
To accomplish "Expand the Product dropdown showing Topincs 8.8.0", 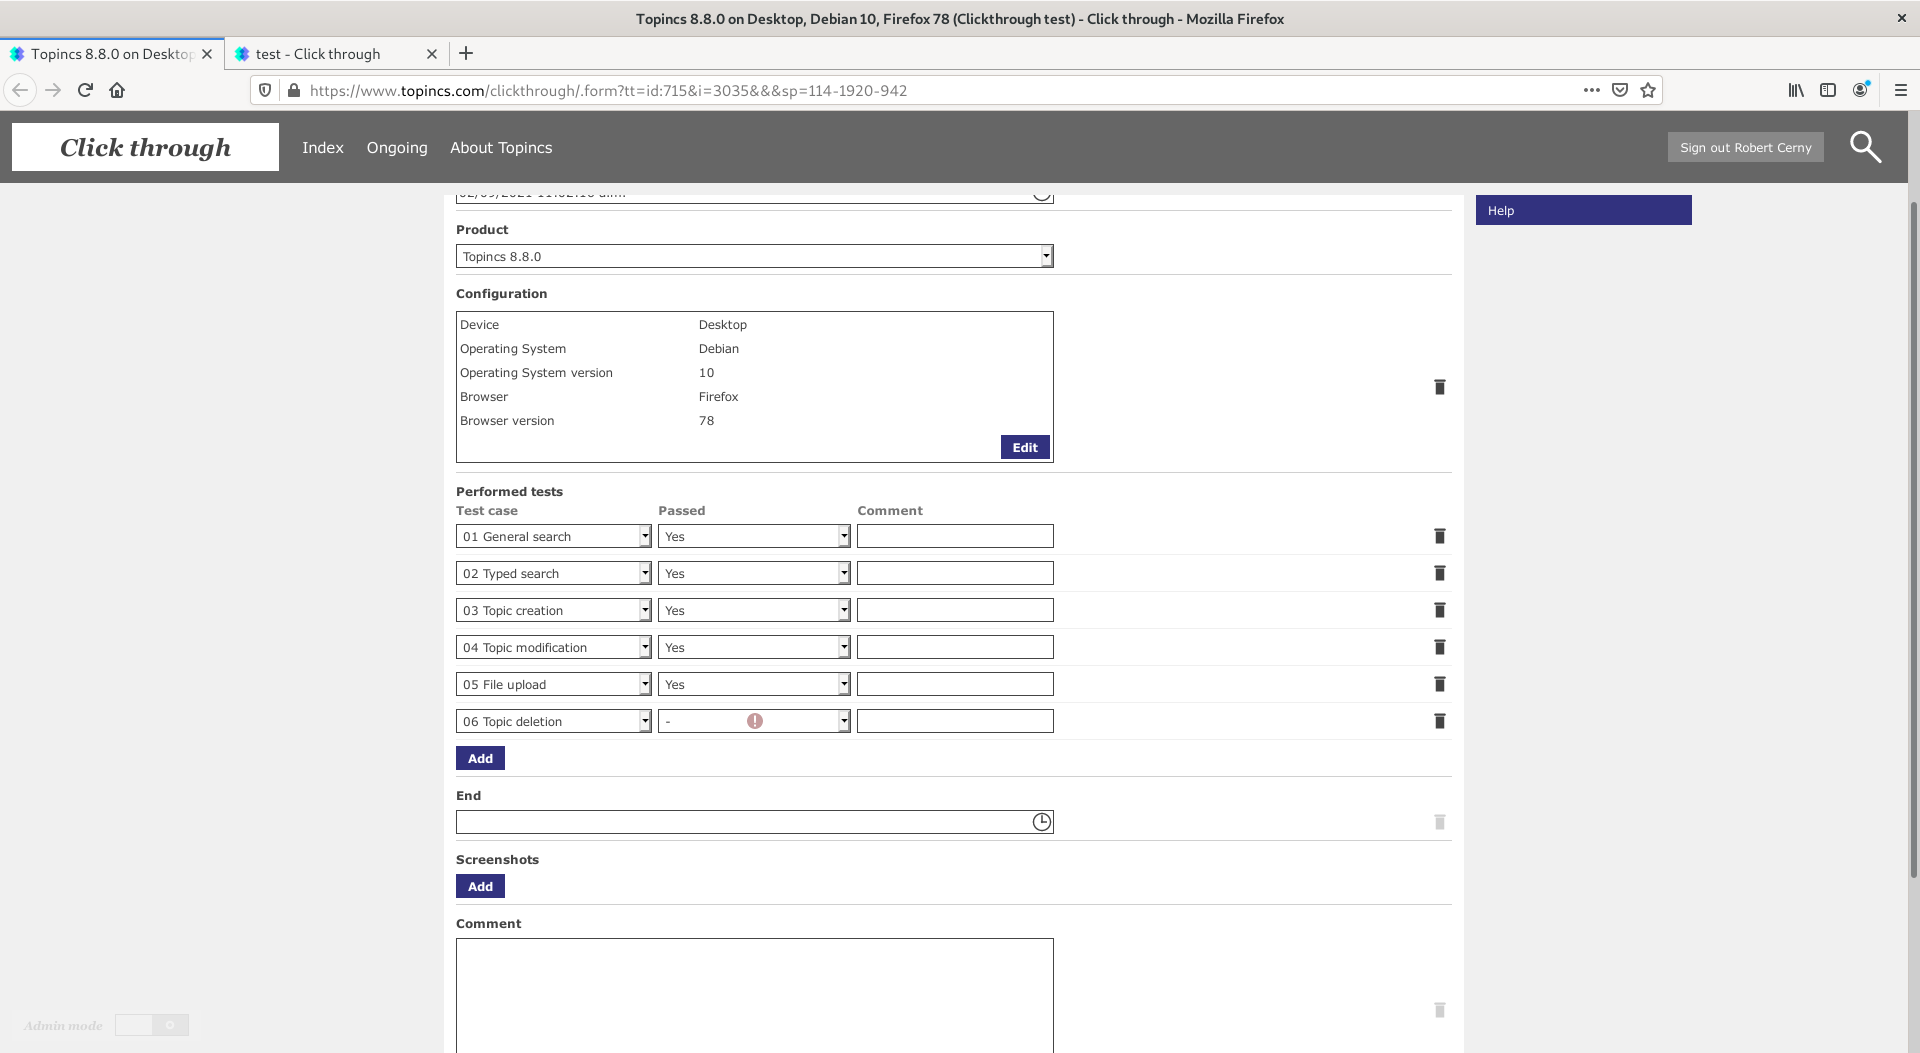I will coord(1046,256).
